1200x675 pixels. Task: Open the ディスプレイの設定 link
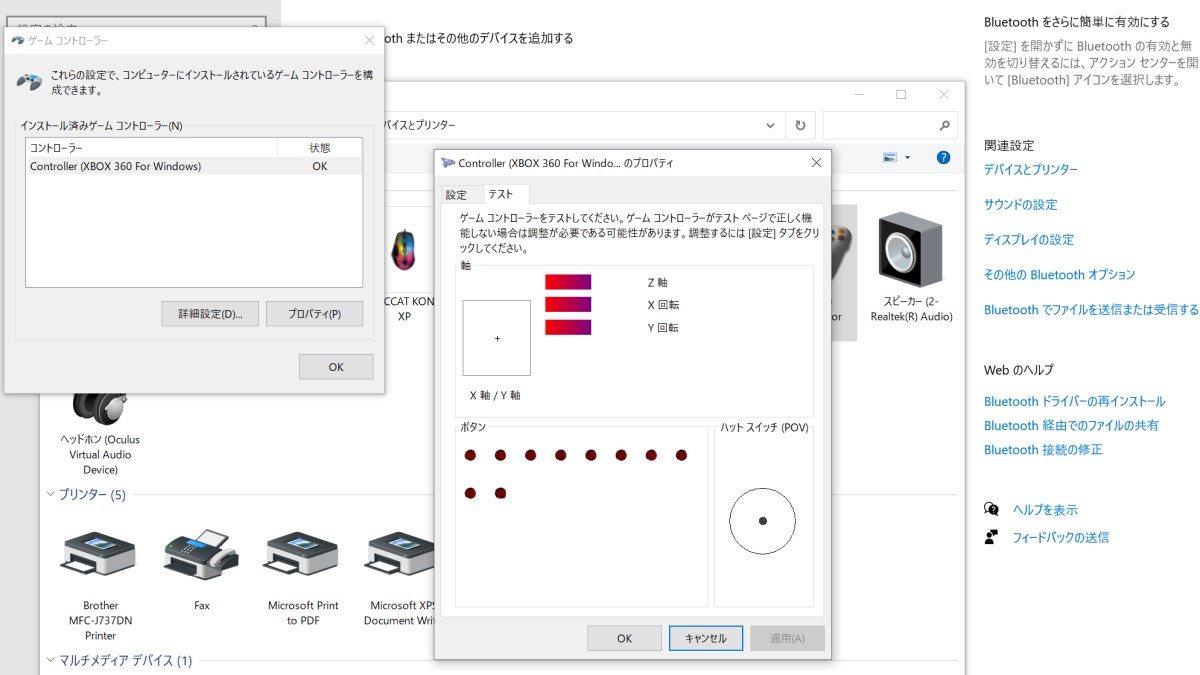pyautogui.click(x=1029, y=240)
